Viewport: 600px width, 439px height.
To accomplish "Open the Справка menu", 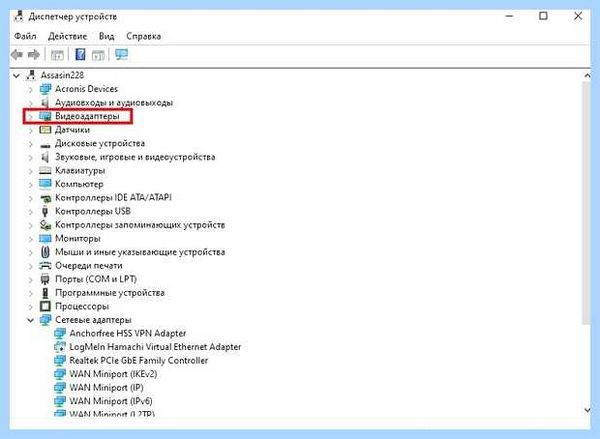I will (x=143, y=36).
